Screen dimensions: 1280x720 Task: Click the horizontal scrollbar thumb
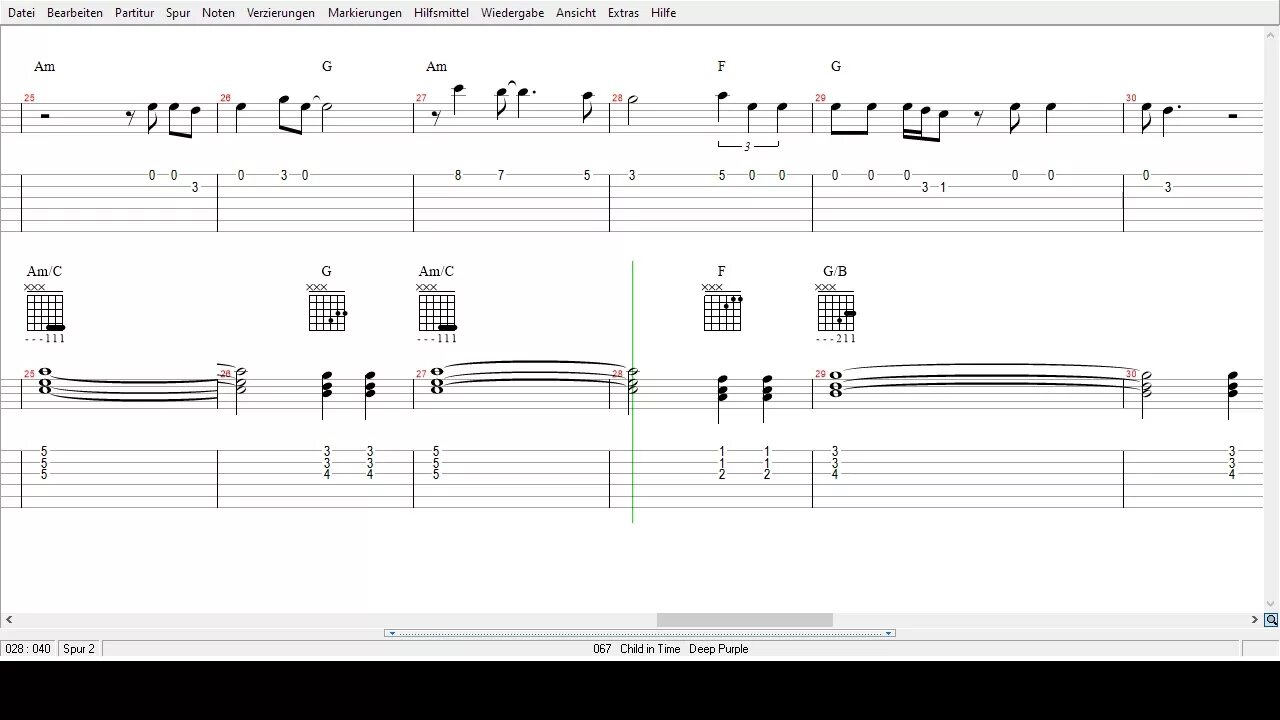coord(744,620)
